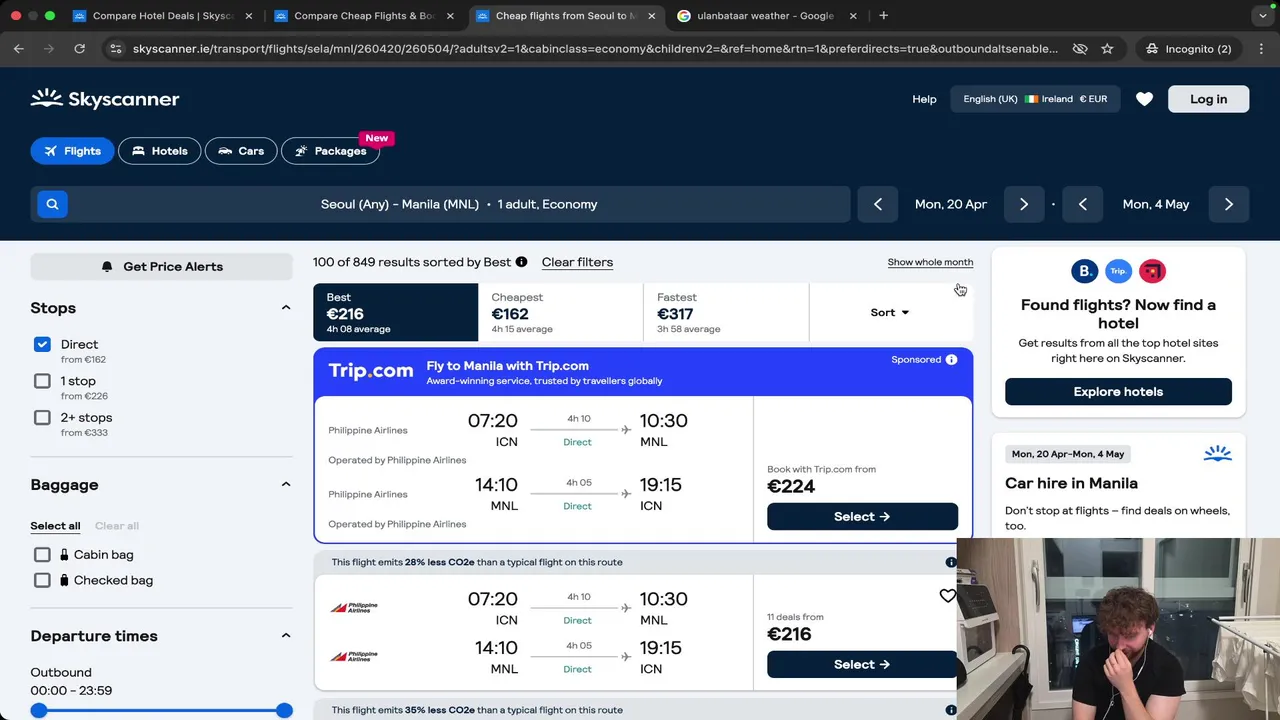This screenshot has height=720, width=1280.
Task: Collapse the Baggage filter section
Action: click(285, 485)
